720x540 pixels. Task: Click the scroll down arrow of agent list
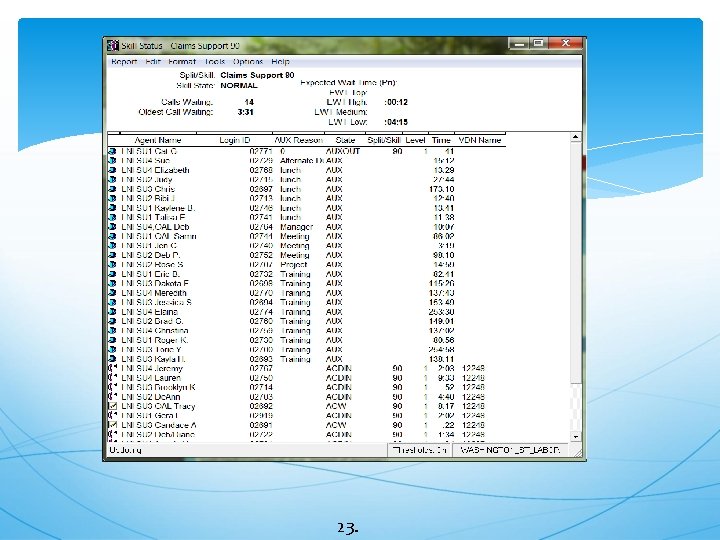[x=575, y=436]
